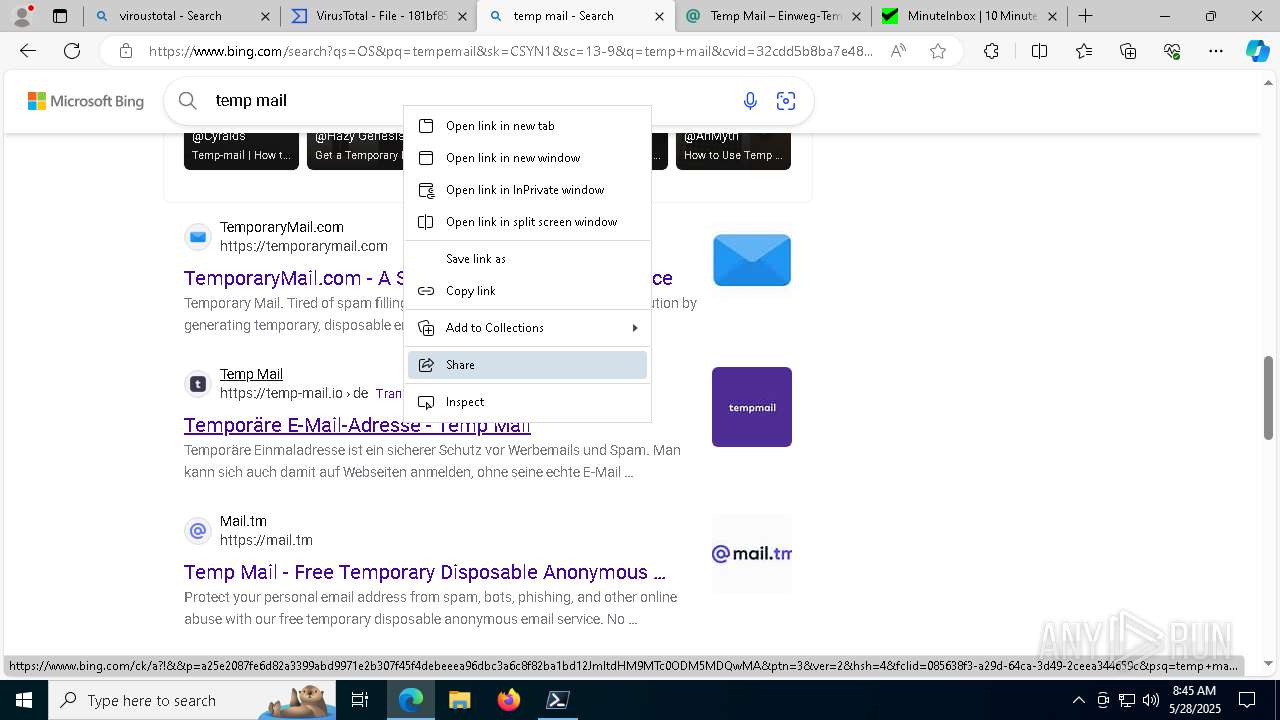This screenshot has width=1280, height=720.
Task: Launch Firefox from the taskbar
Action: pyautogui.click(x=509, y=700)
